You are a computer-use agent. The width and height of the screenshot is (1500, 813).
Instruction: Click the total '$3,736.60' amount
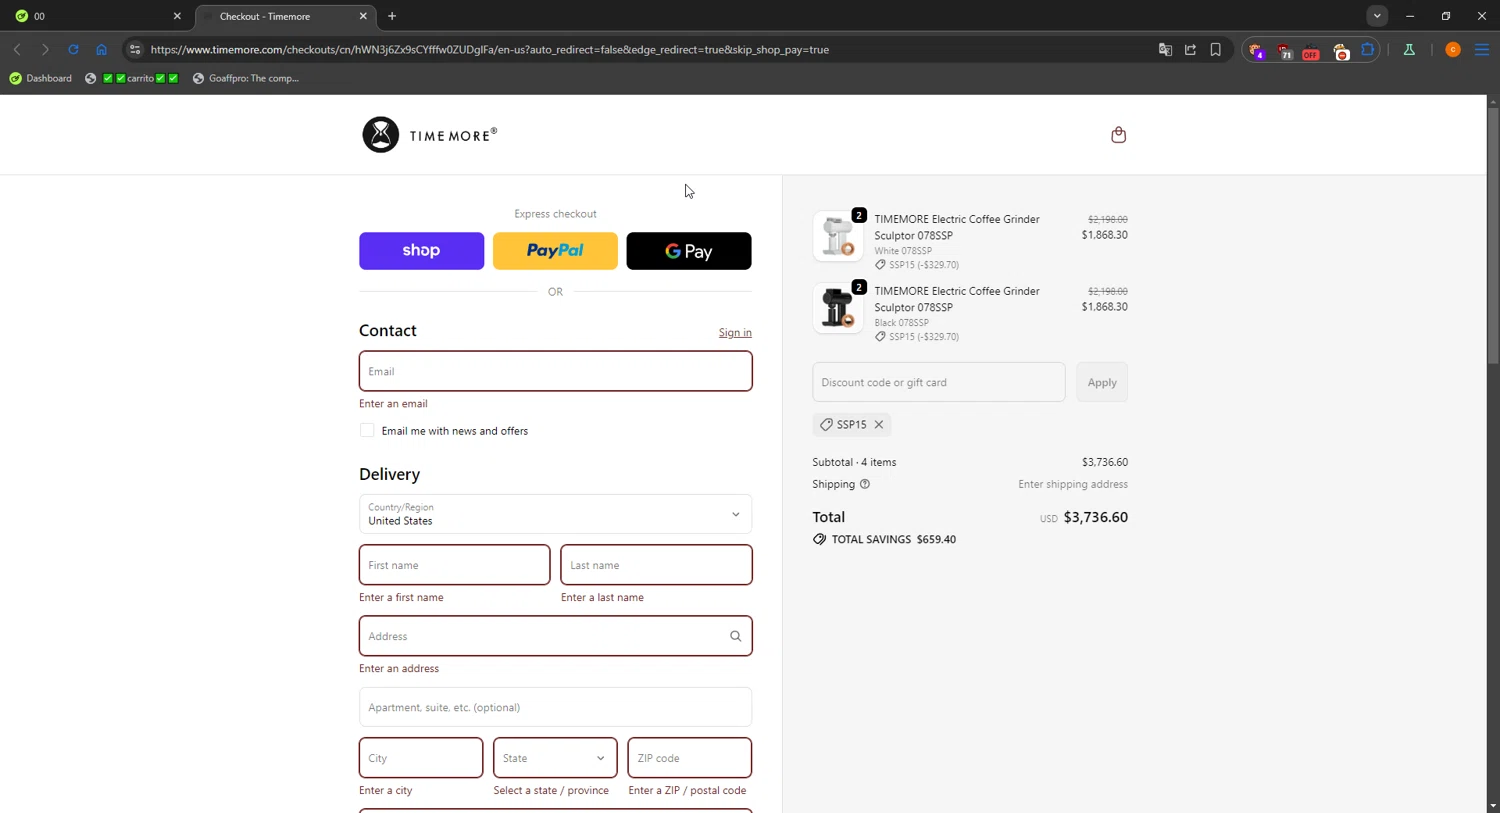click(x=1096, y=517)
